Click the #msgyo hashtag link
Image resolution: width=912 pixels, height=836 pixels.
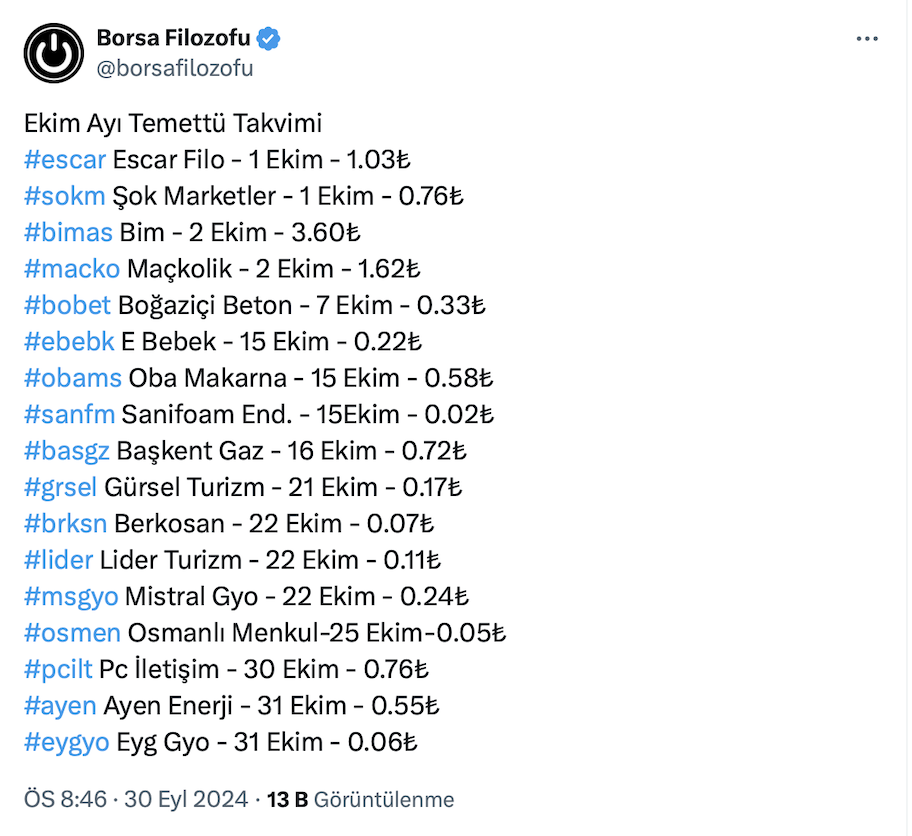click(70, 597)
